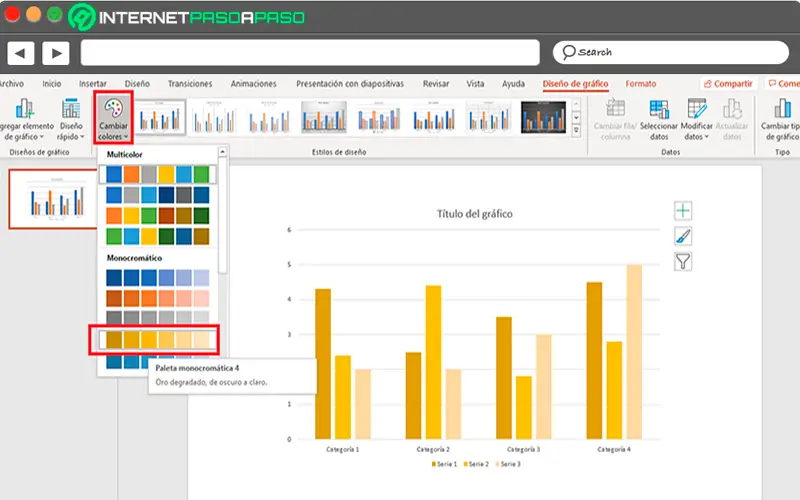Image resolution: width=800 pixels, height=500 pixels.
Task: Click the Categoría 4 axis label
Action: tap(614, 449)
